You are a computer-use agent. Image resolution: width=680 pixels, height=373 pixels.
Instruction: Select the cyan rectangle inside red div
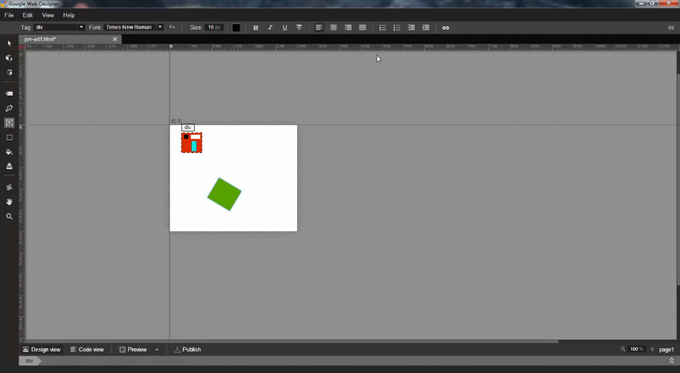194,146
